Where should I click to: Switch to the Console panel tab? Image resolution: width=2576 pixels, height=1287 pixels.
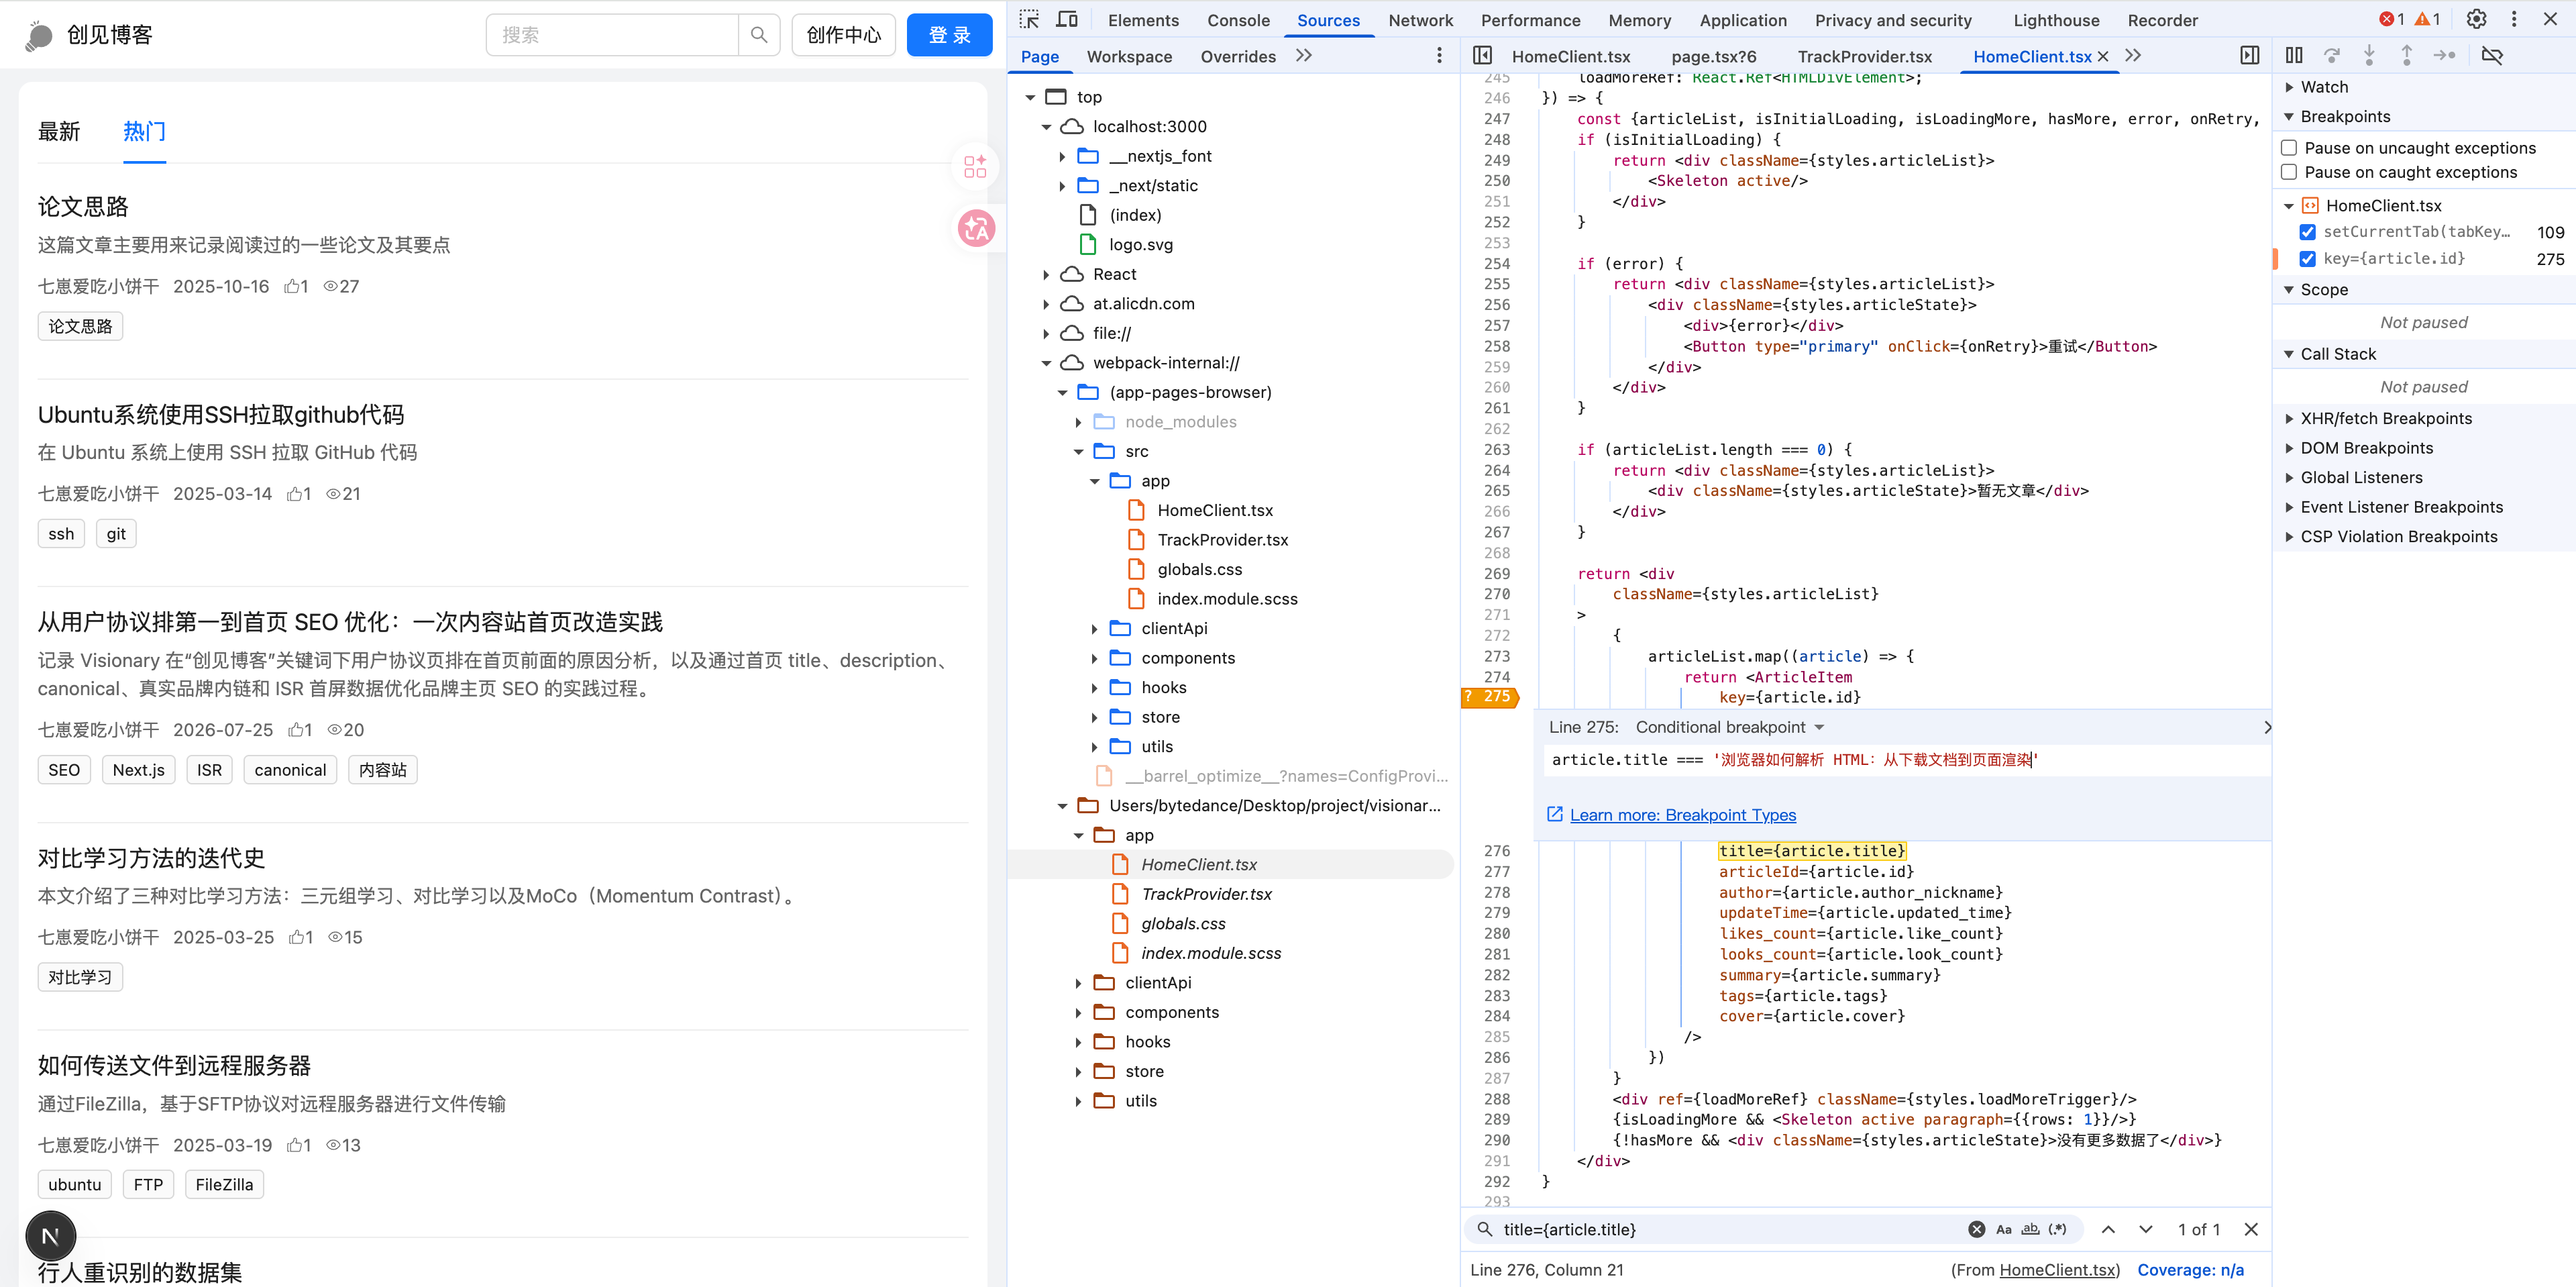pos(1238,21)
